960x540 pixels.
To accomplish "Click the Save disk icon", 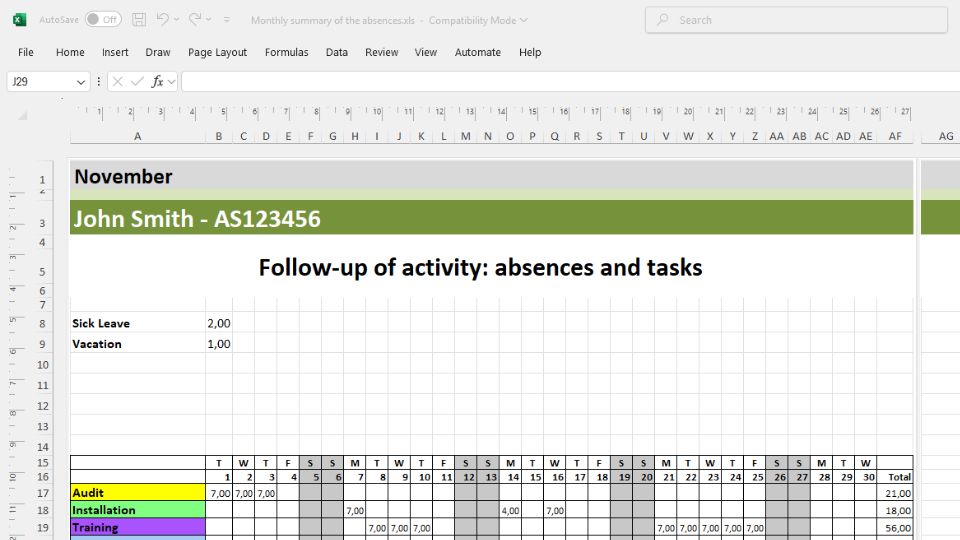I will [x=139, y=20].
